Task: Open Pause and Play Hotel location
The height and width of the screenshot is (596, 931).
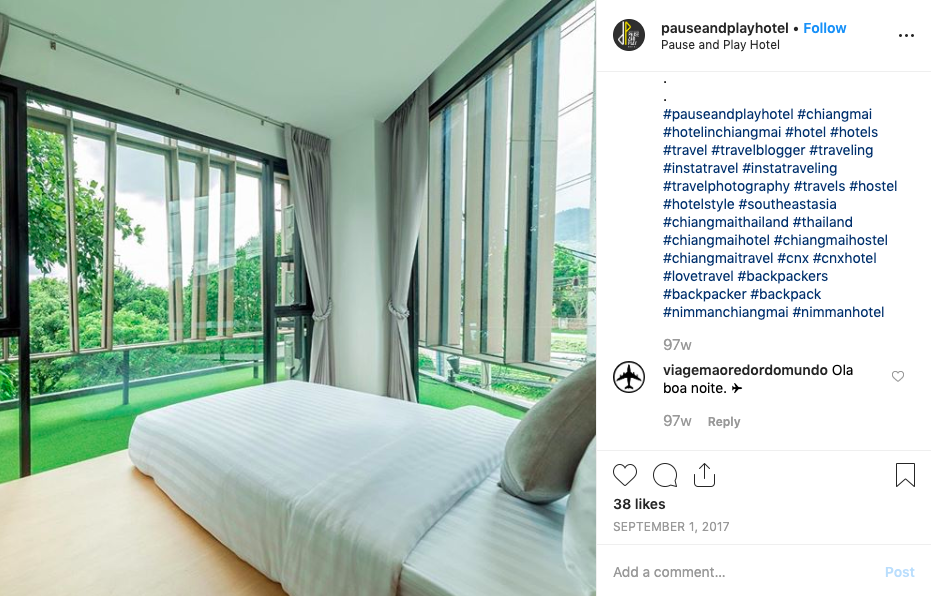Action: pos(720,45)
